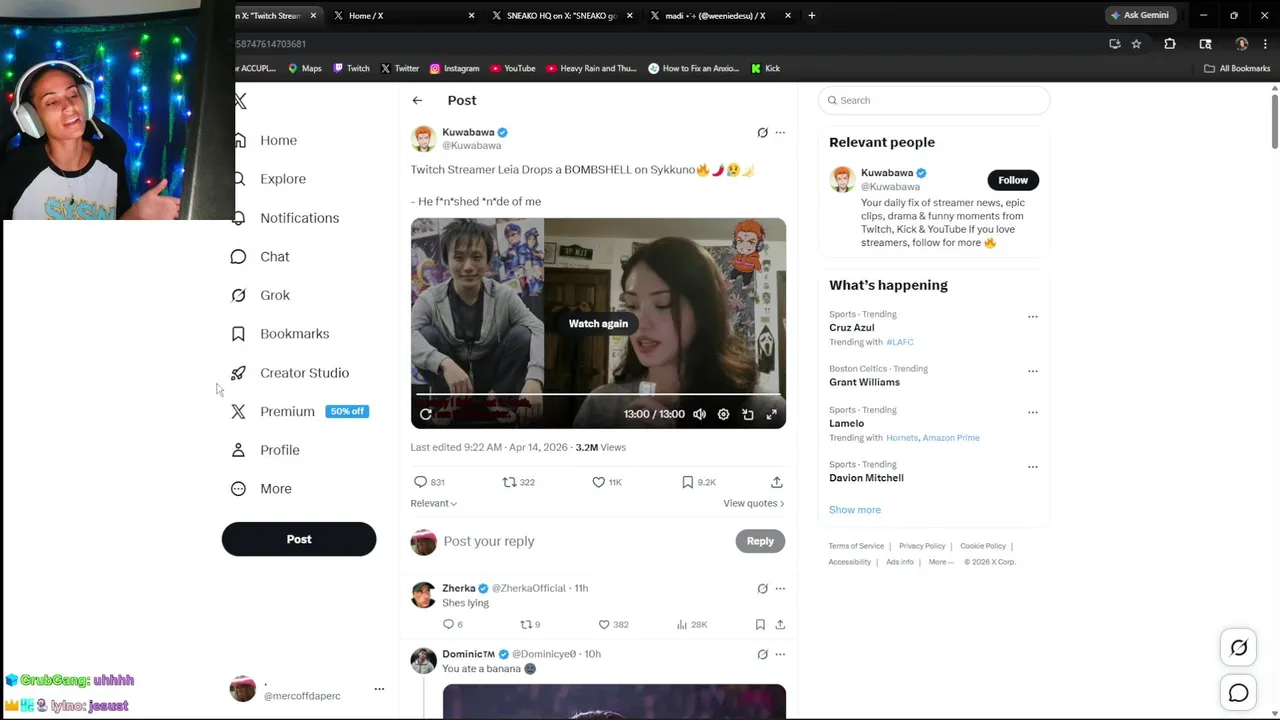Viewport: 1280px width, 720px height.
Task: Enter fullscreen on the video
Action: pos(772,414)
